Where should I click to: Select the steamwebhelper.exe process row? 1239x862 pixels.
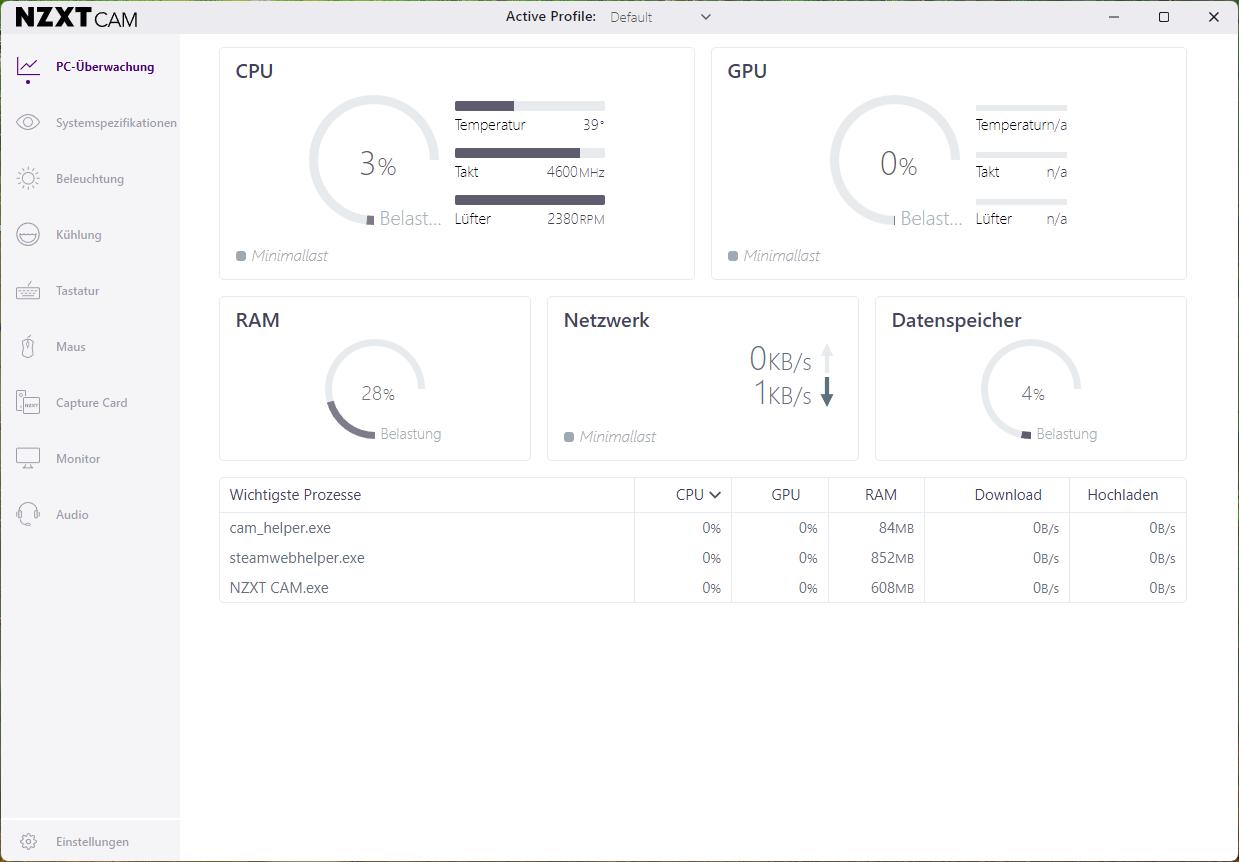point(297,558)
